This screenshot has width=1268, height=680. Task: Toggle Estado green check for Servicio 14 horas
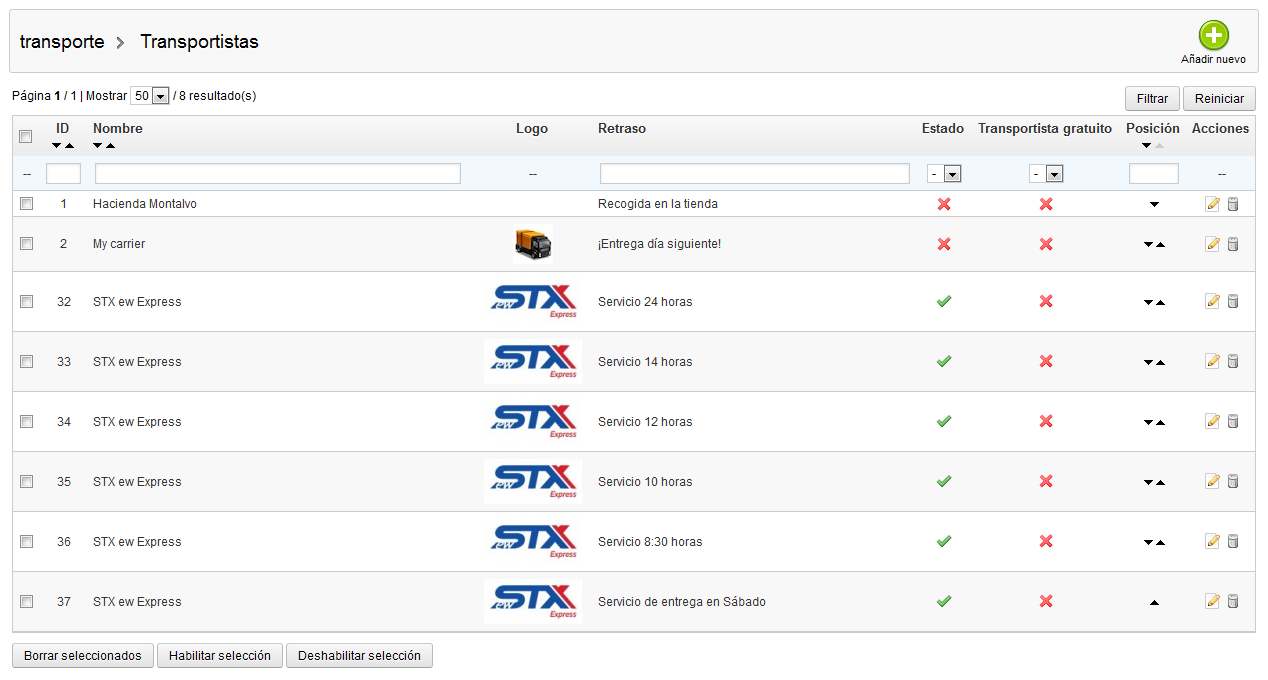[x=944, y=361]
